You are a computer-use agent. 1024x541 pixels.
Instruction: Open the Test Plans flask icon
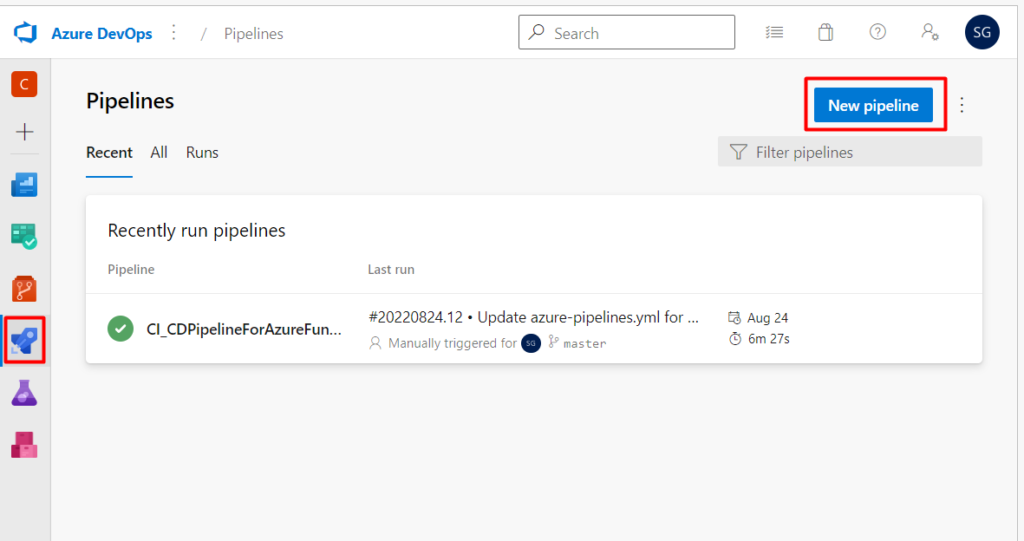click(24, 393)
